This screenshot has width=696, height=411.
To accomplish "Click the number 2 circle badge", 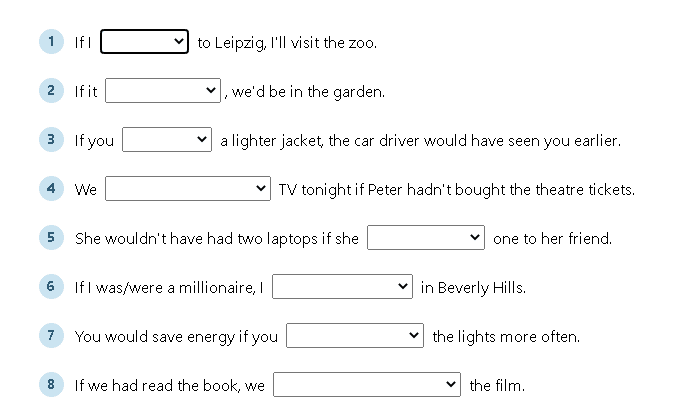I will click(x=51, y=90).
